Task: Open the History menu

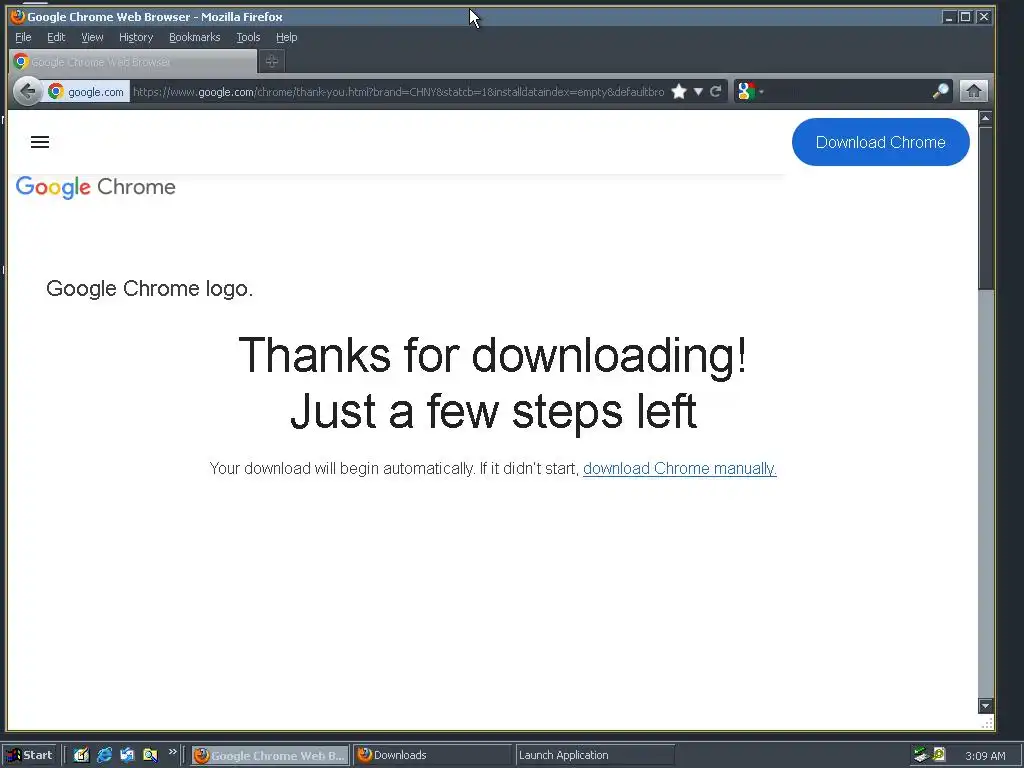Action: 136,37
